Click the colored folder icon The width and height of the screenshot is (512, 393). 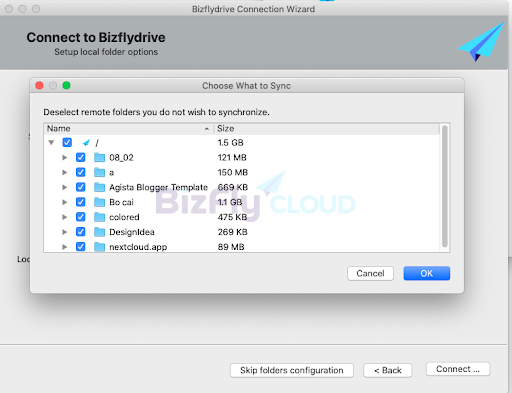(99, 217)
